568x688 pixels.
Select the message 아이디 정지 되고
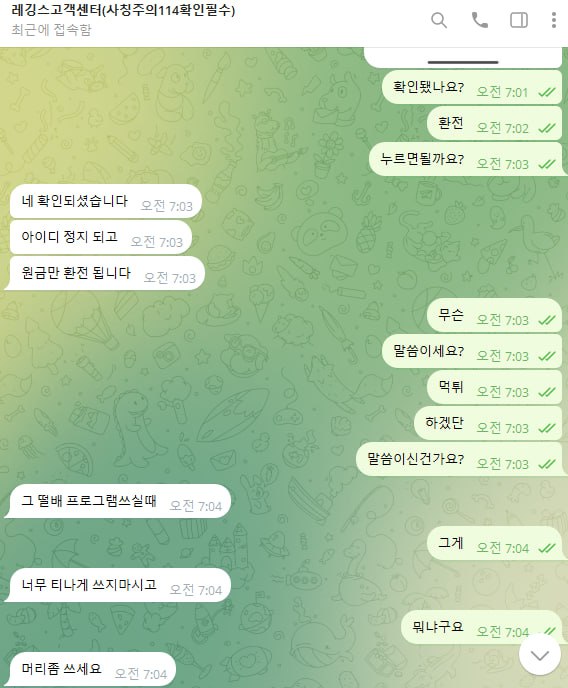[x=100, y=237]
